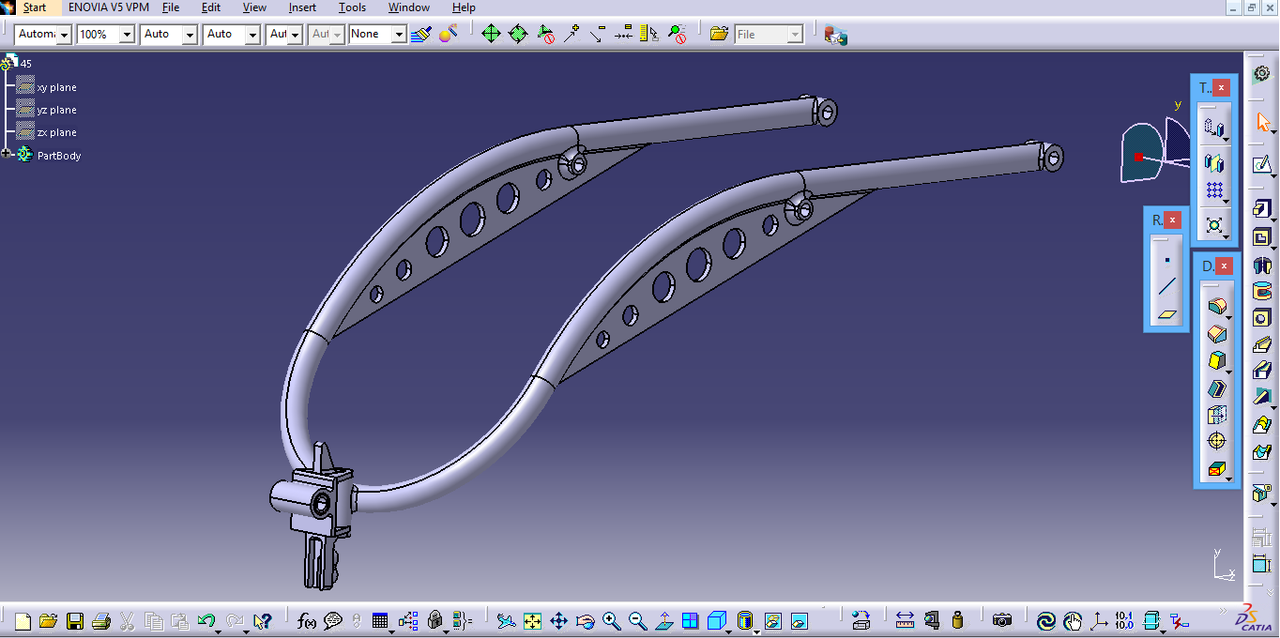Close the Dress-Up floating toolbar

pos(1223,266)
